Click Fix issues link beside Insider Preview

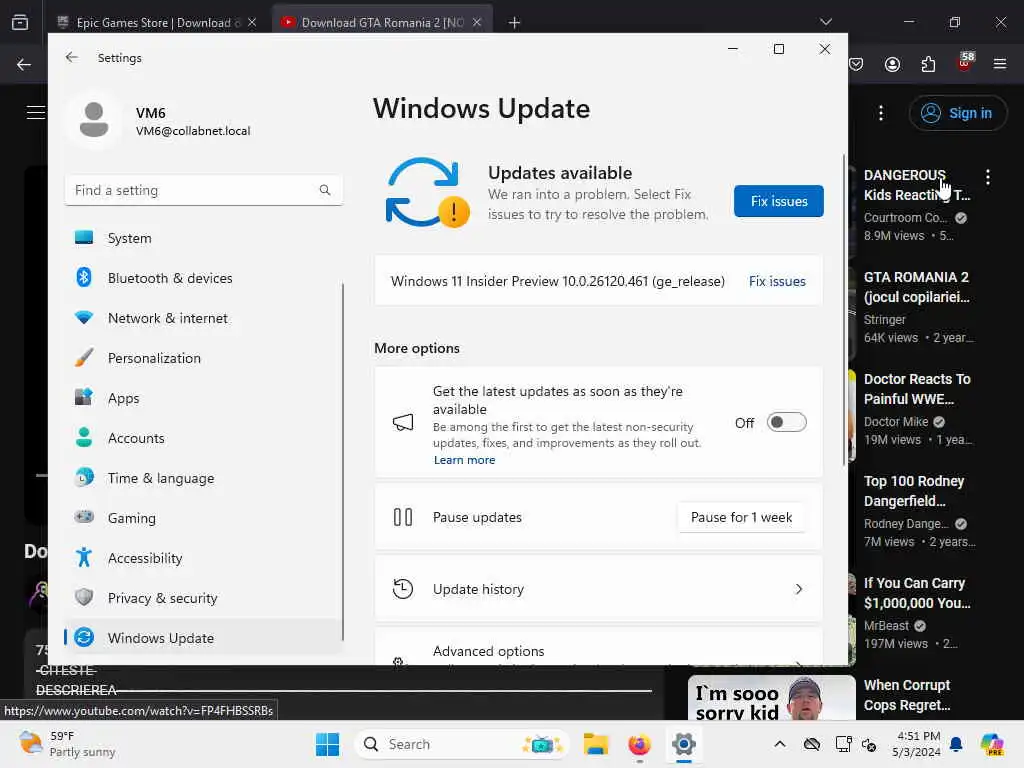(777, 281)
